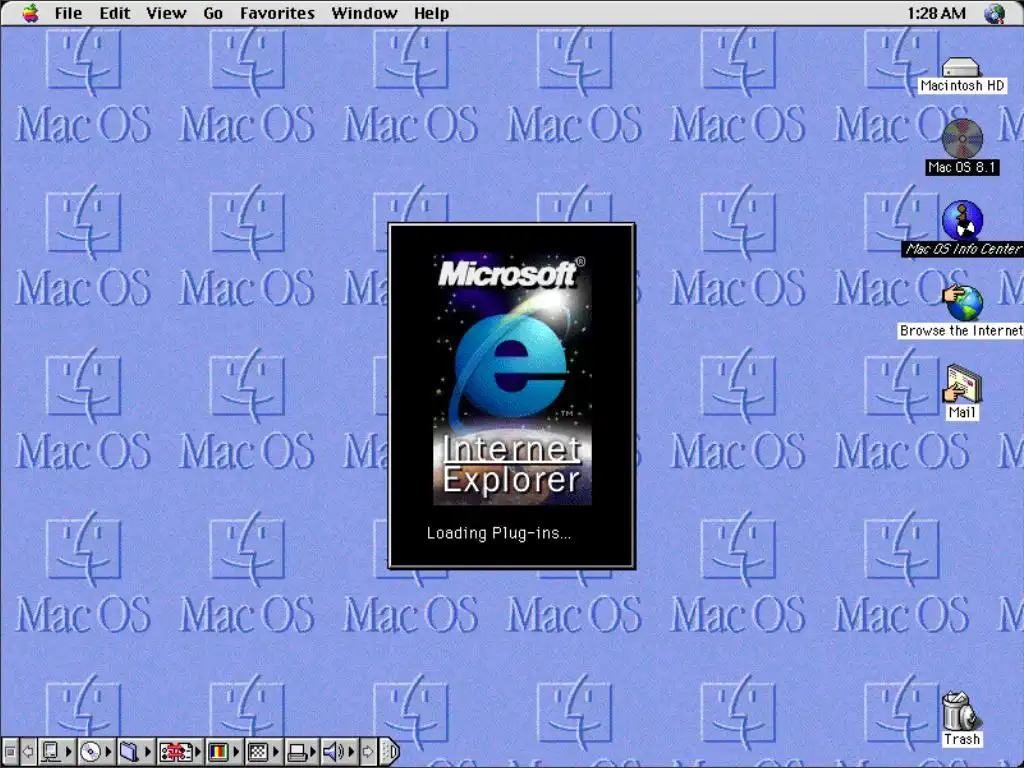Open the File menu
The image size is (1024, 768).
click(x=68, y=13)
